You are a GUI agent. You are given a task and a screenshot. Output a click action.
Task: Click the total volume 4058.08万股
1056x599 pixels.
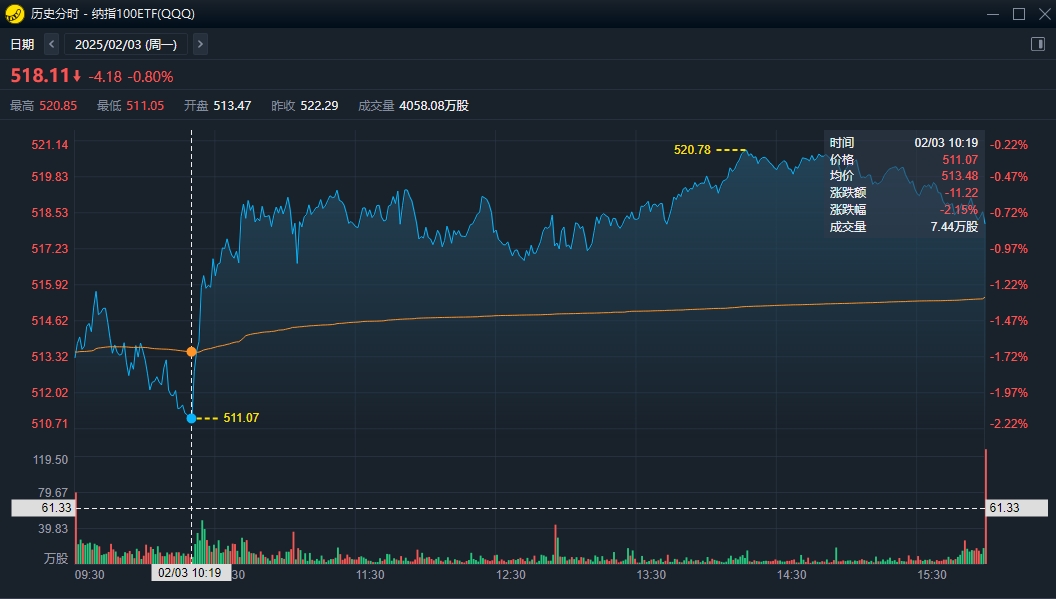(434, 106)
